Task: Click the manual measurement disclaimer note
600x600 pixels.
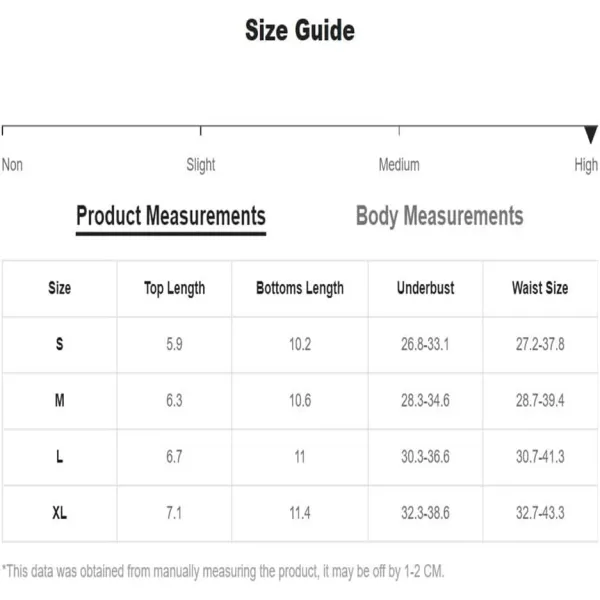Action: tap(223, 571)
